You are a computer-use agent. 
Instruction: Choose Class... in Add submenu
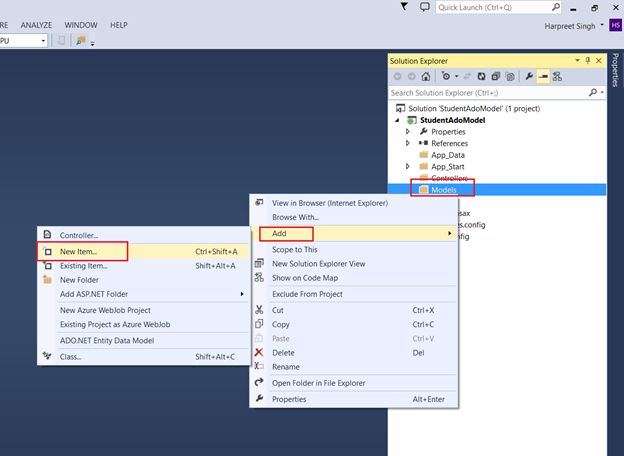[143, 357]
